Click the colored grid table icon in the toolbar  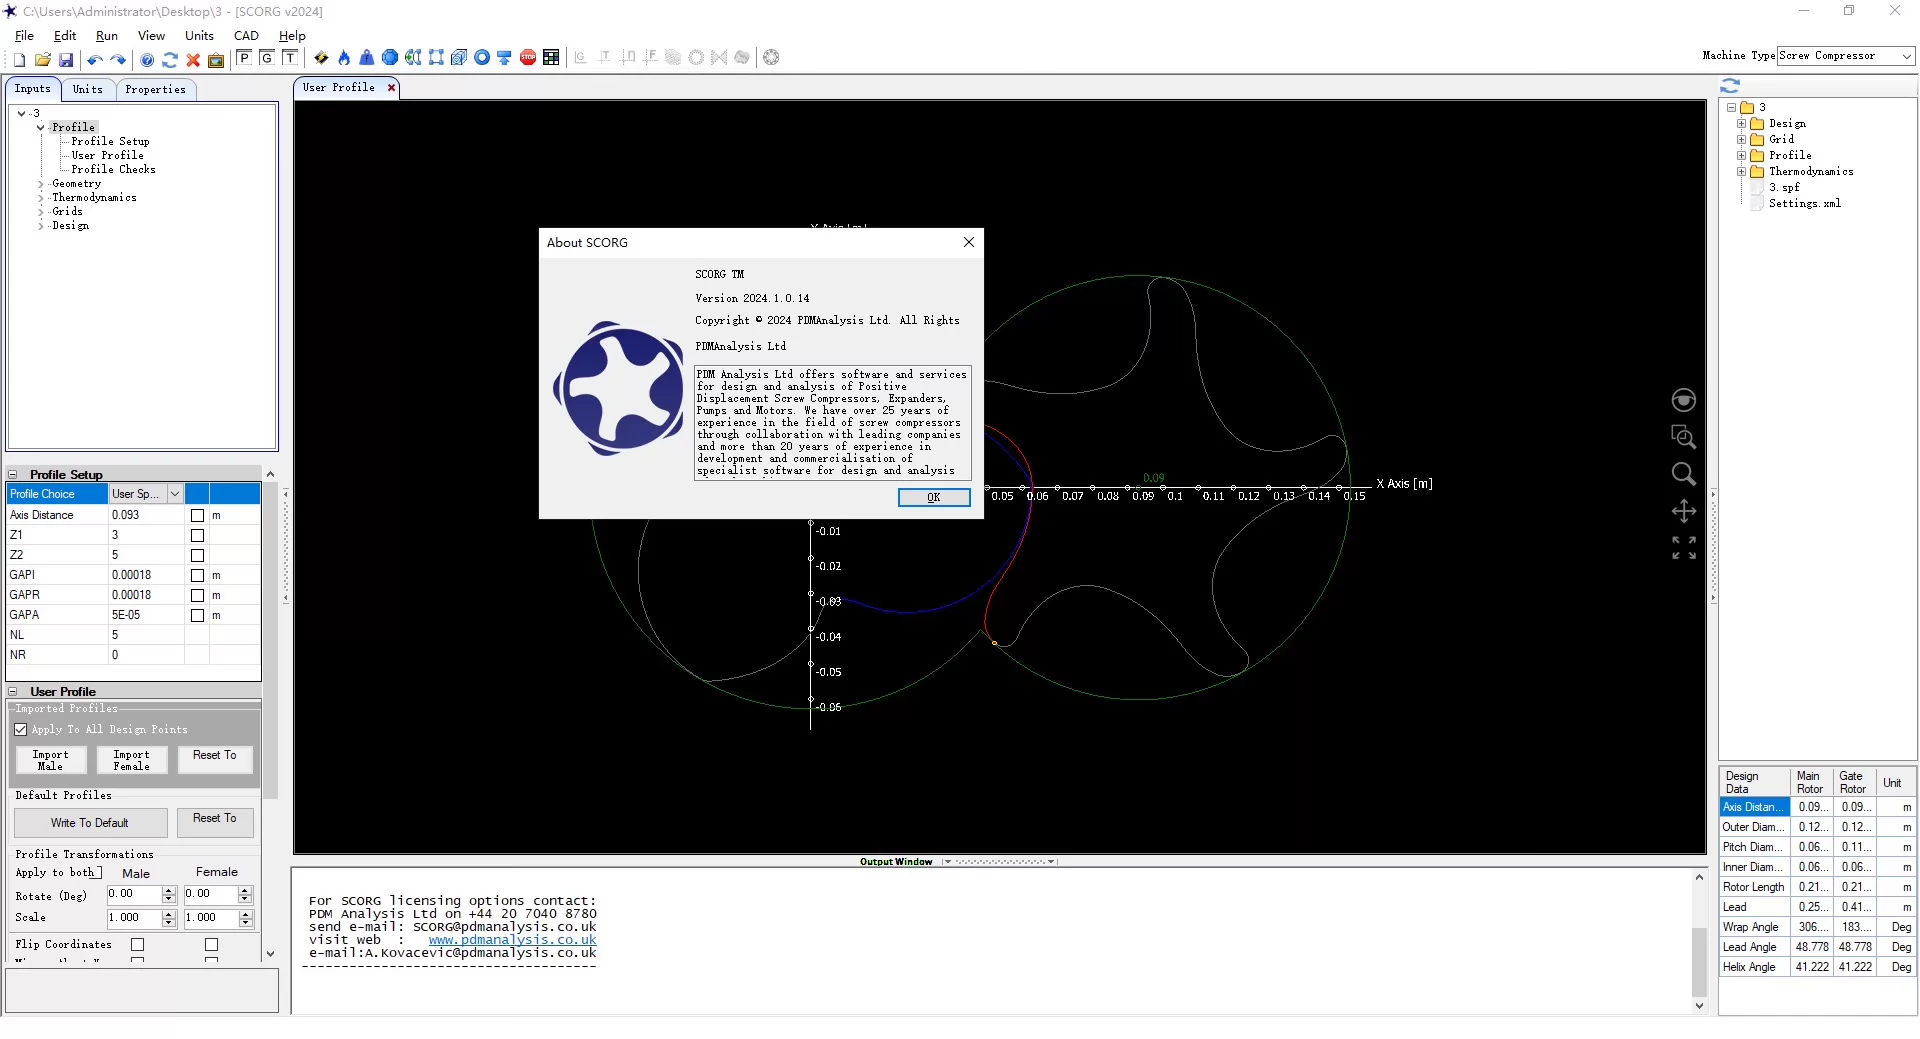click(551, 58)
